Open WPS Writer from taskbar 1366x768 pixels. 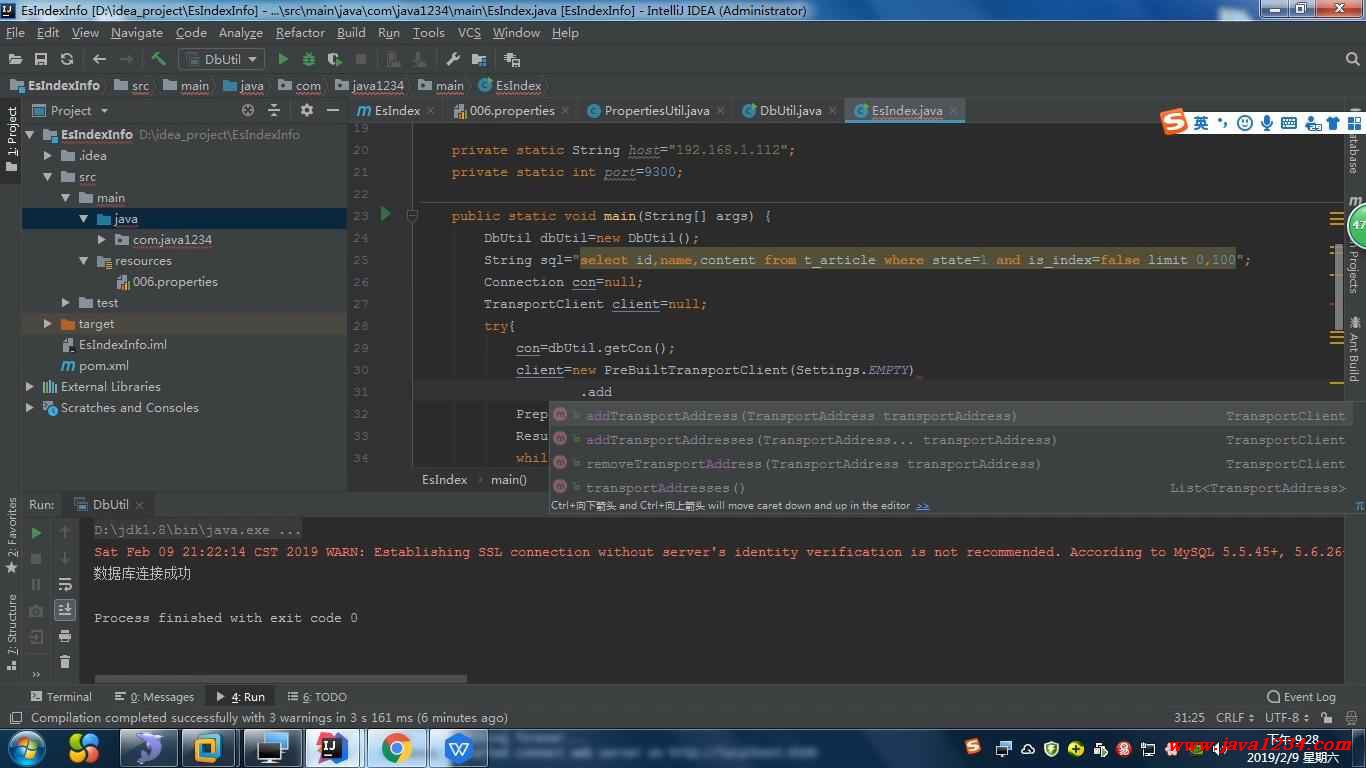point(459,748)
